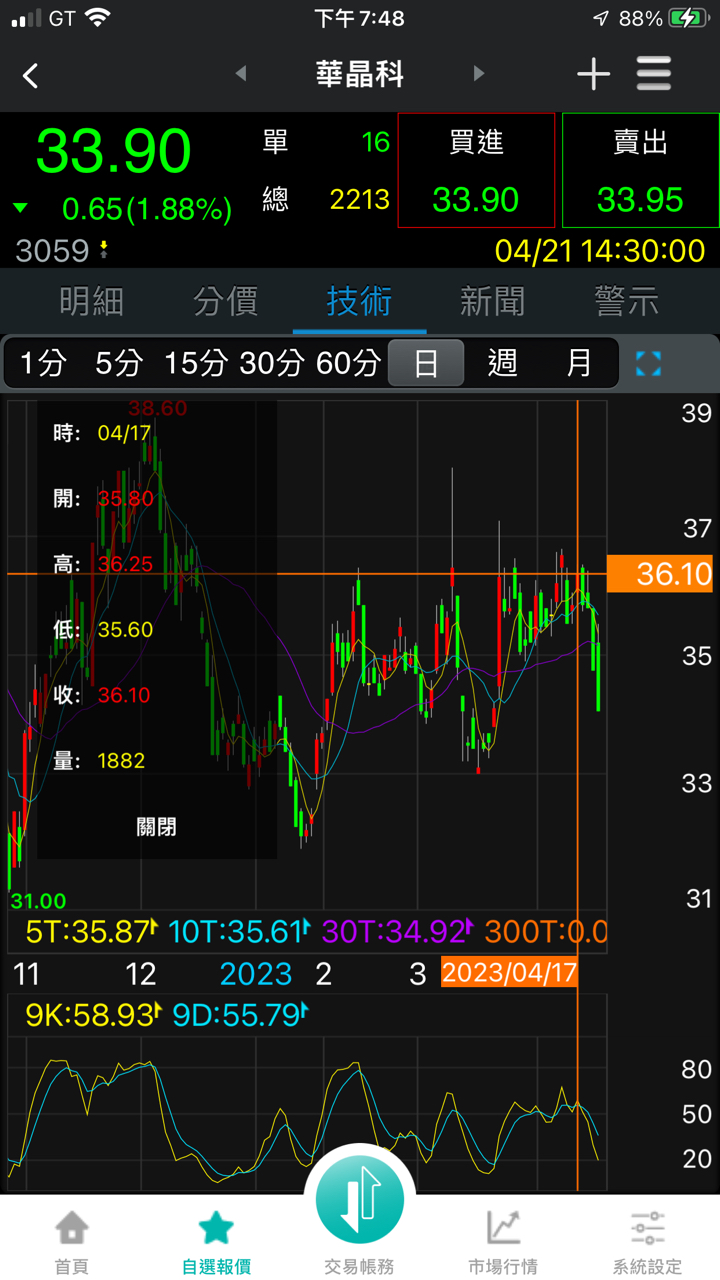The height and width of the screenshot is (1280, 720).
Task: Tap single volume value 16
Action: pyautogui.click(x=376, y=142)
